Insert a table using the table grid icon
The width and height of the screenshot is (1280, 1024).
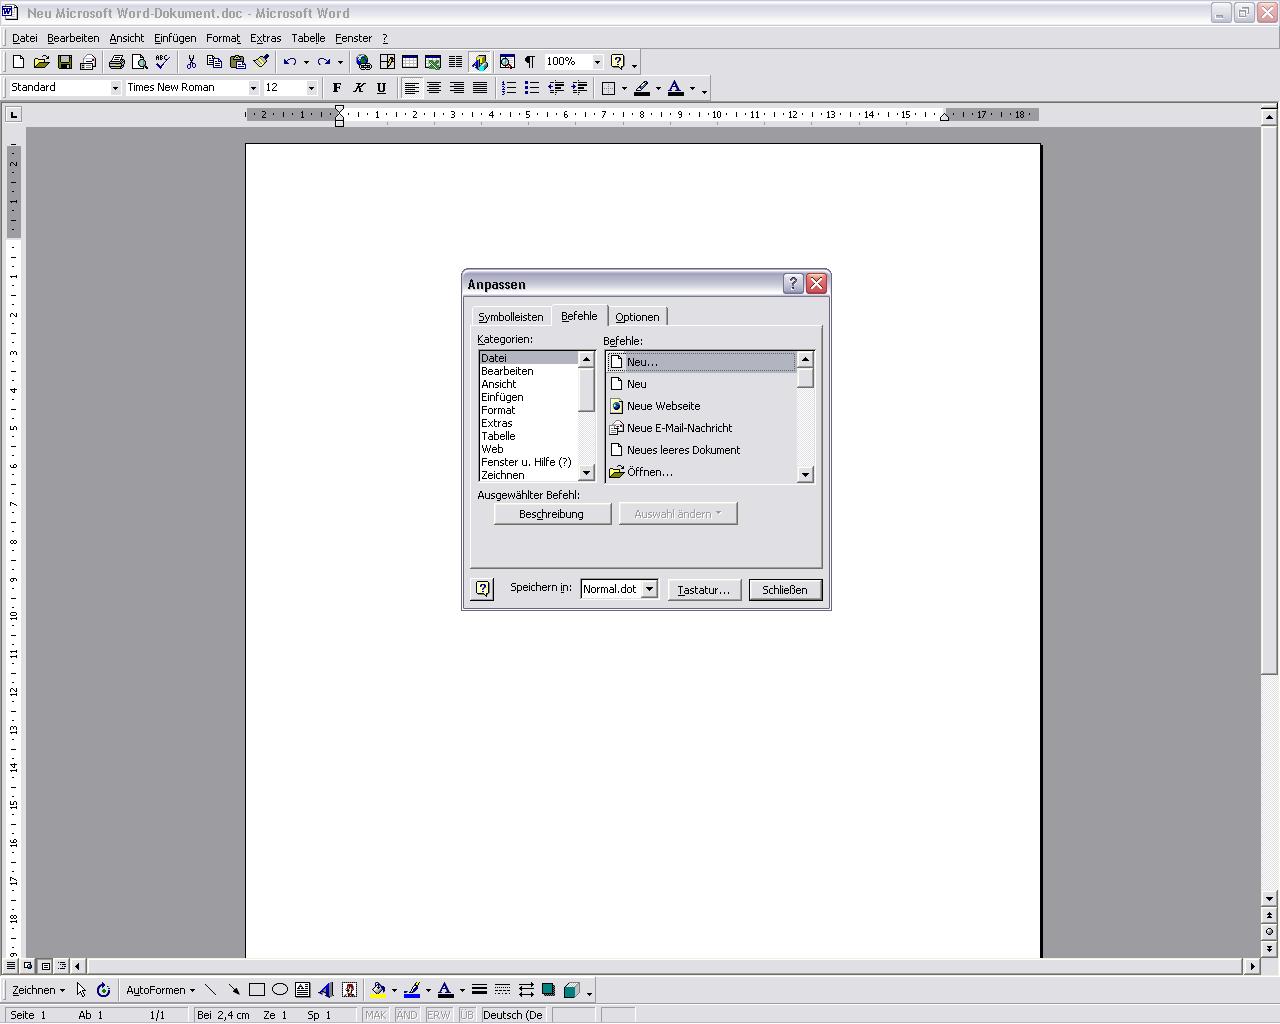coord(410,62)
